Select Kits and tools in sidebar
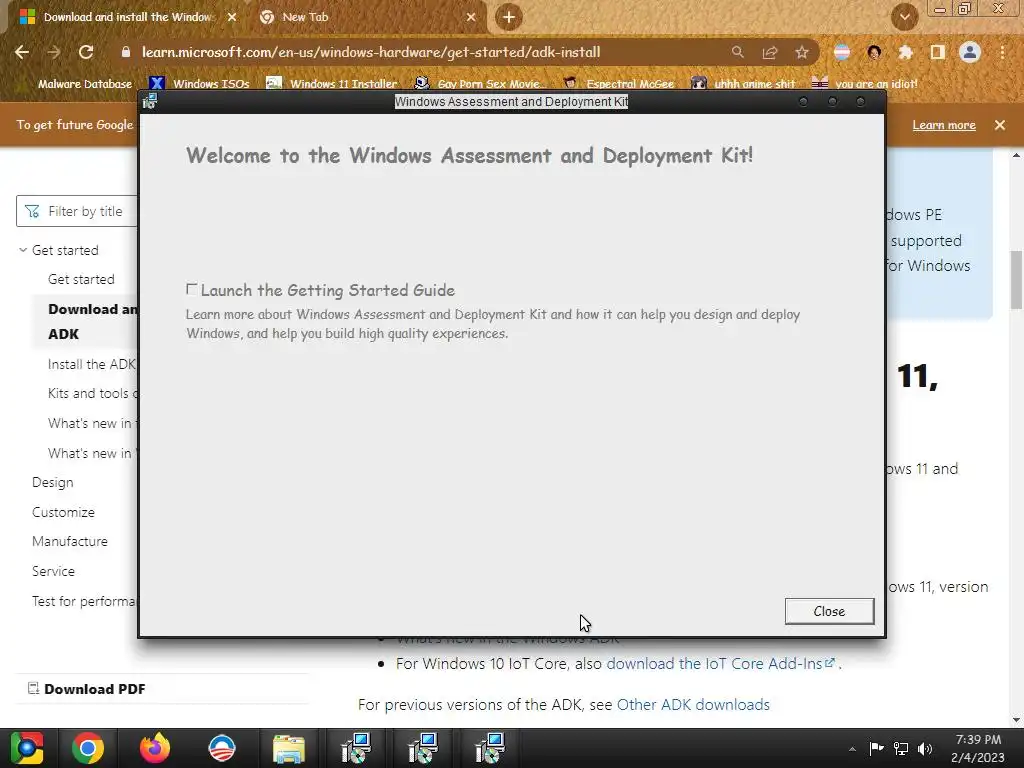The image size is (1024, 768). pos(92,393)
